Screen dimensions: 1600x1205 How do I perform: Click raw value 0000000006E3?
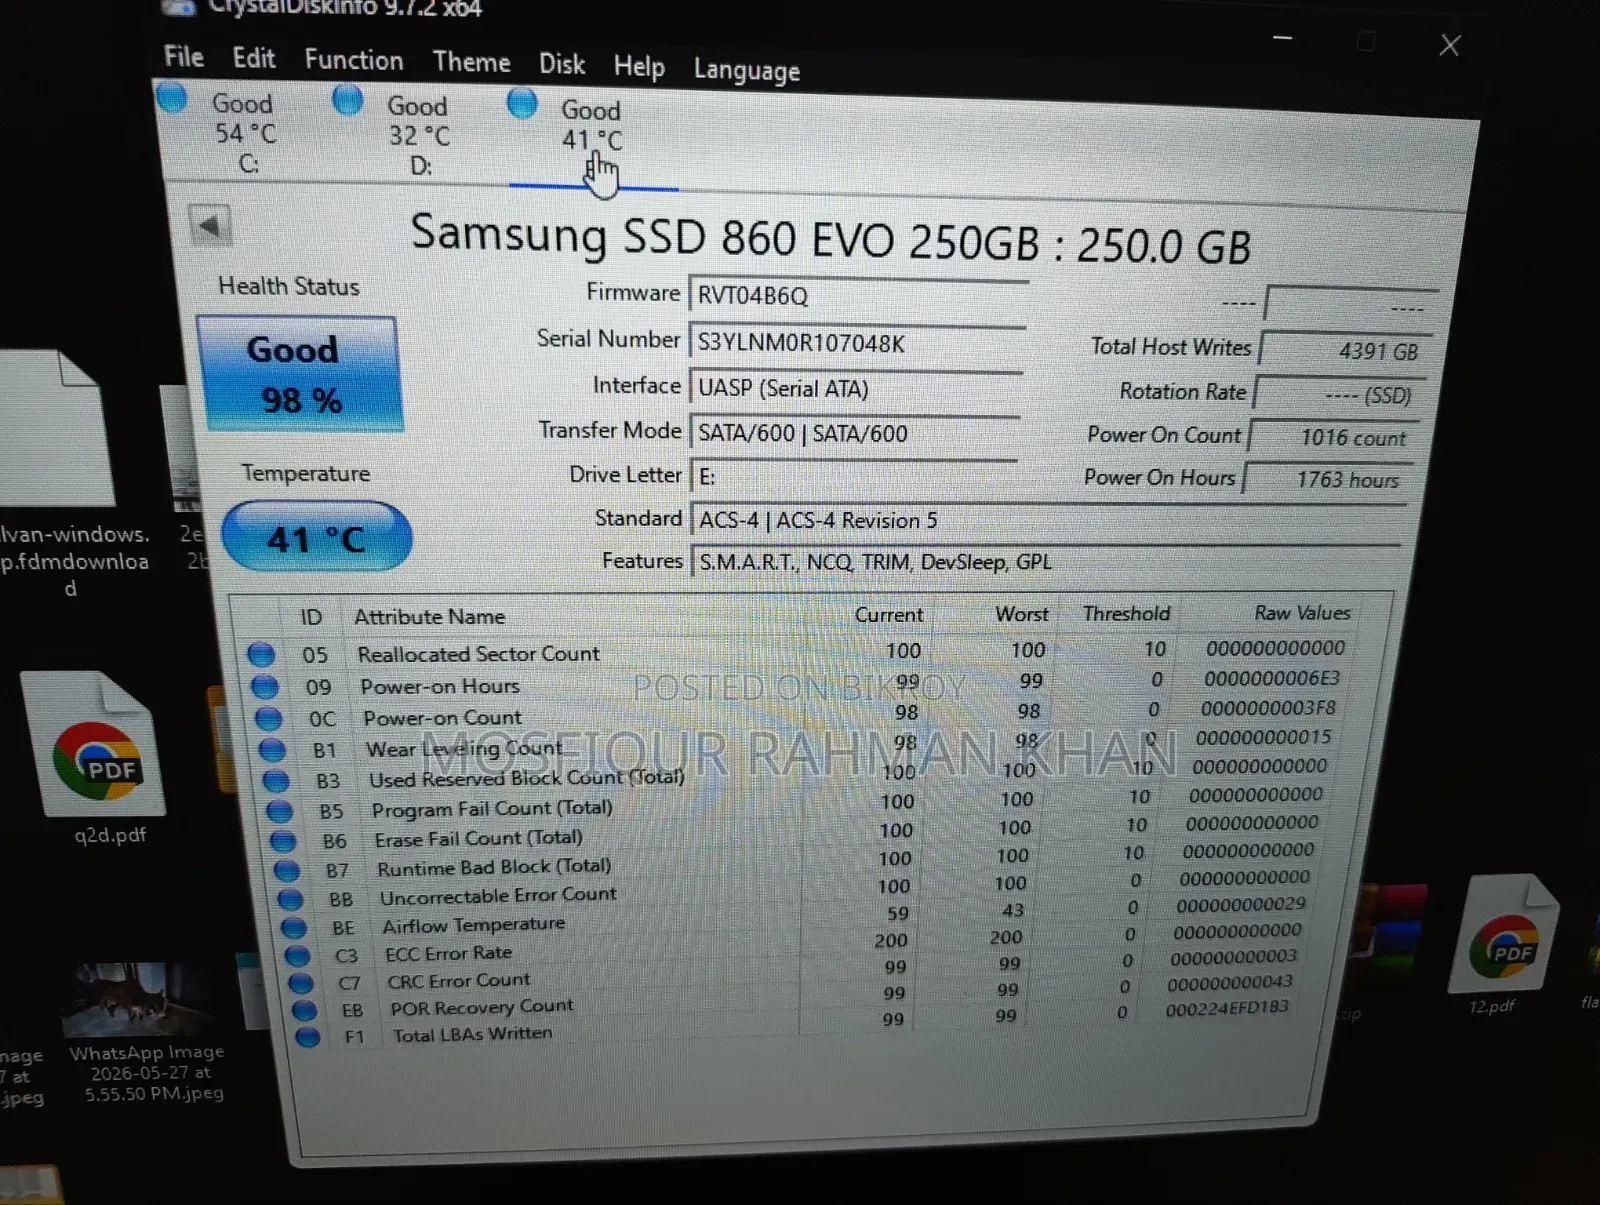(1272, 678)
